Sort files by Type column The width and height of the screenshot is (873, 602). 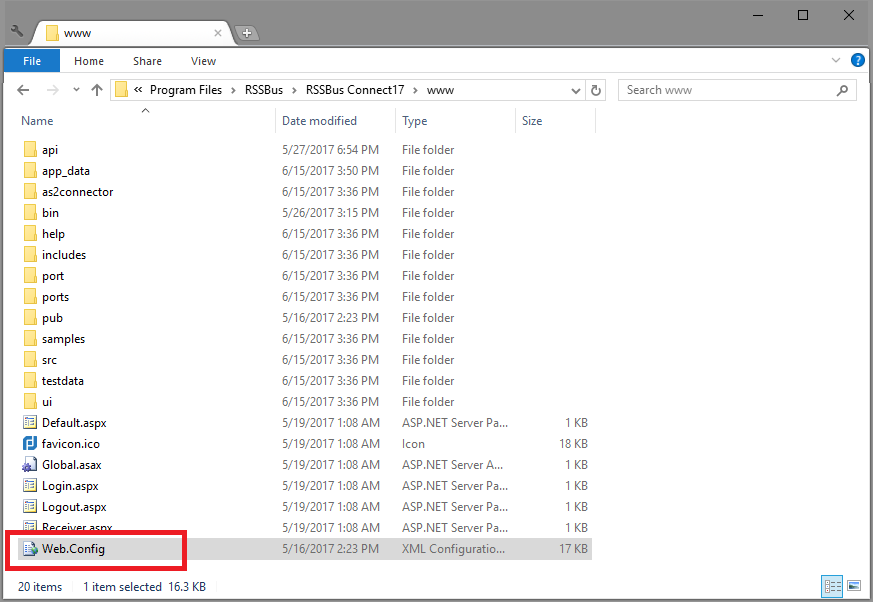[415, 121]
